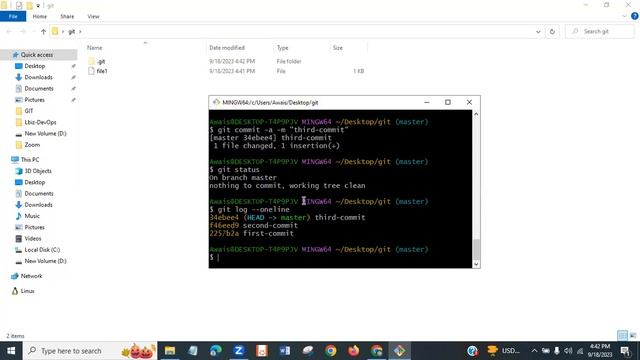
Task: Show hidden system tray icons
Action: pyautogui.click(x=534, y=351)
